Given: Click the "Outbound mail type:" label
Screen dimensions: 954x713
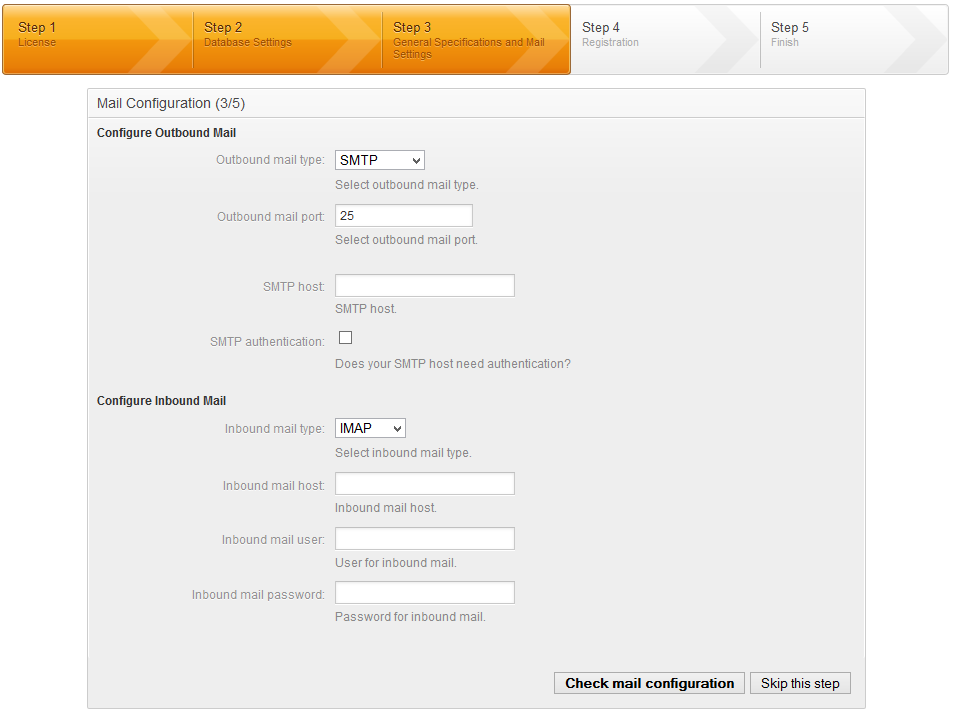Looking at the screenshot, I should point(270,160).
